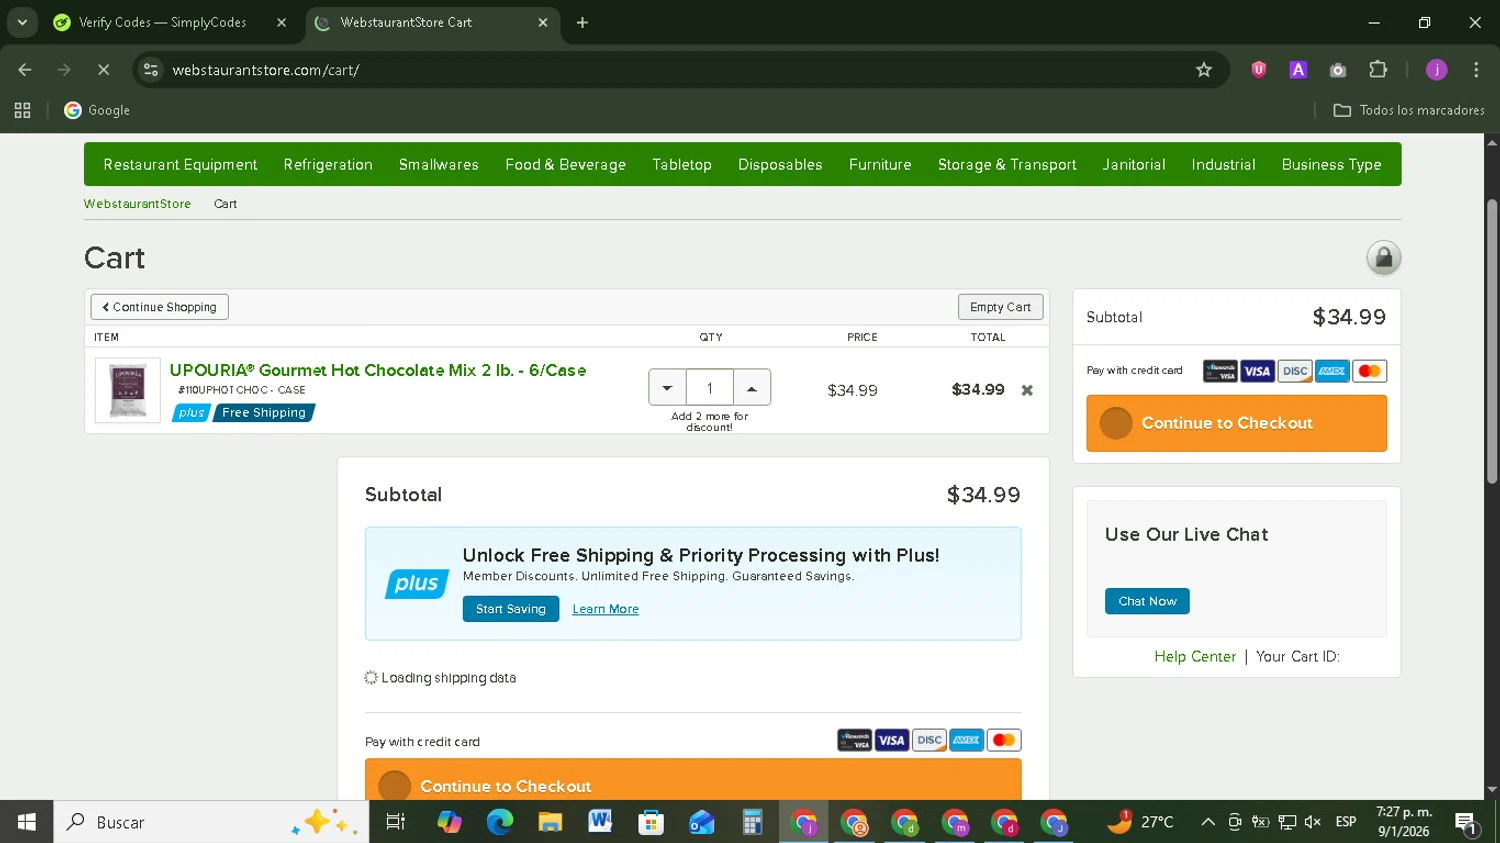Click the Amex card icon in sidebar
The height and width of the screenshot is (843, 1500).
click(x=1332, y=371)
